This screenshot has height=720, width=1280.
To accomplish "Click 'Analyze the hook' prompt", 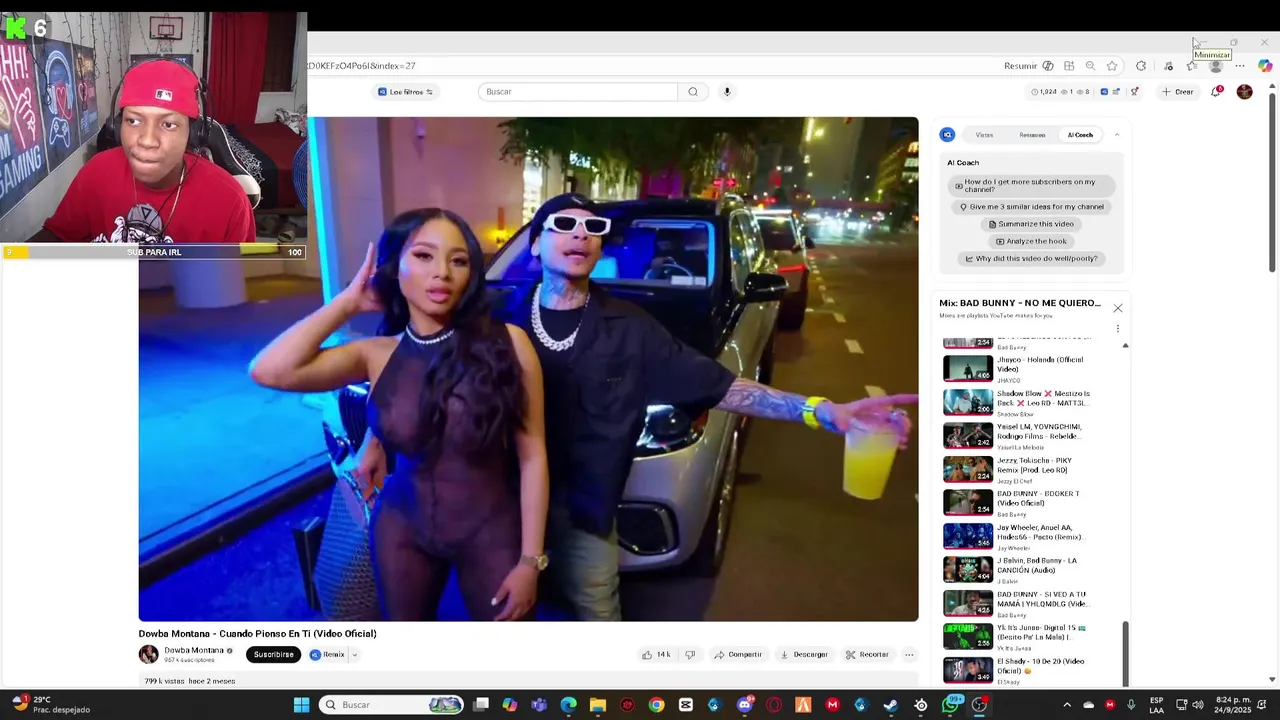I will pyautogui.click(x=1031, y=241).
